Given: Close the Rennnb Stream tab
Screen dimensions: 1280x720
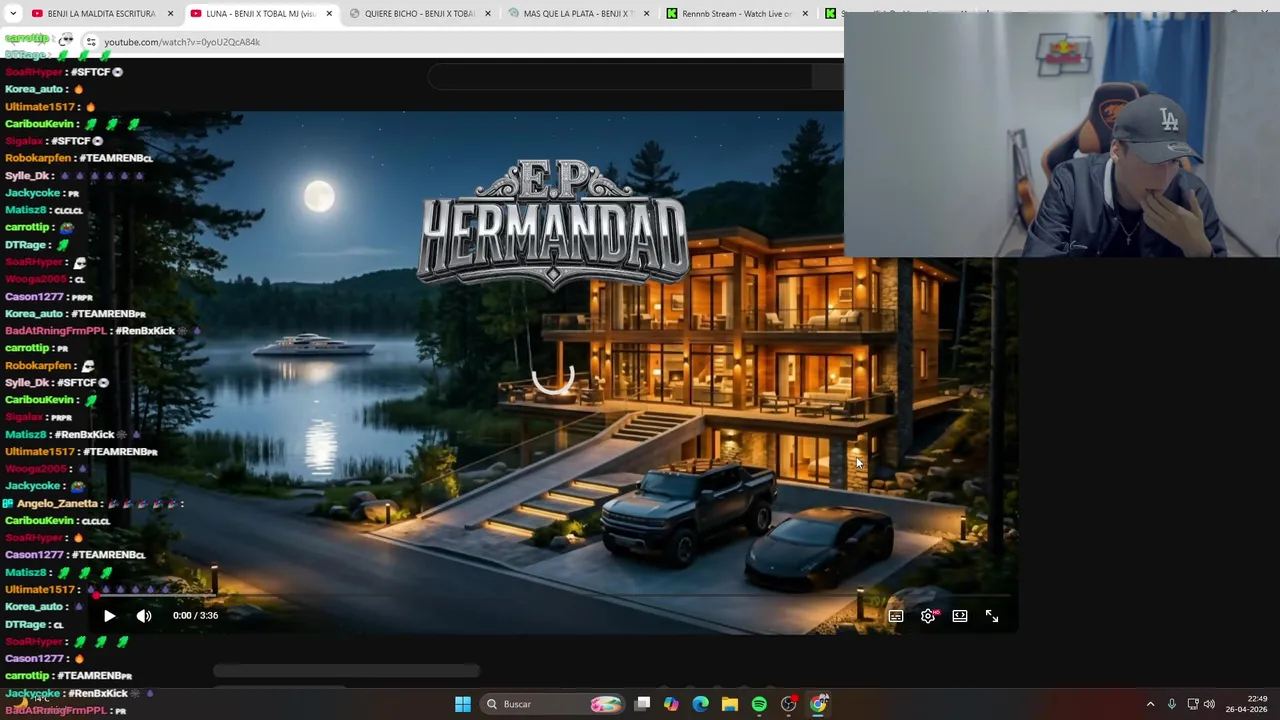Looking at the screenshot, I should tap(805, 14).
